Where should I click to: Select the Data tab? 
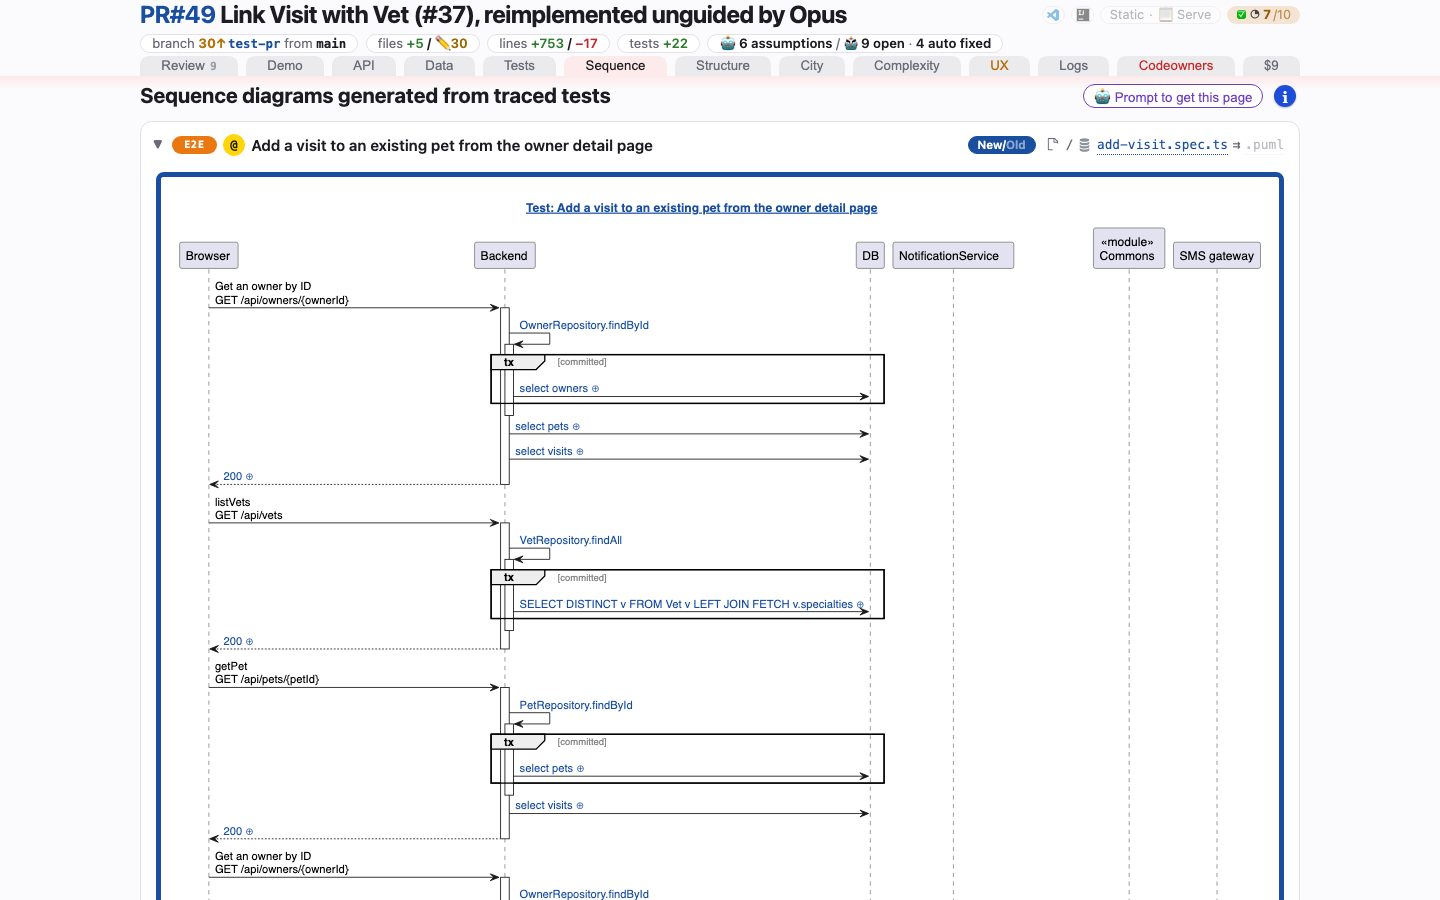coord(439,66)
